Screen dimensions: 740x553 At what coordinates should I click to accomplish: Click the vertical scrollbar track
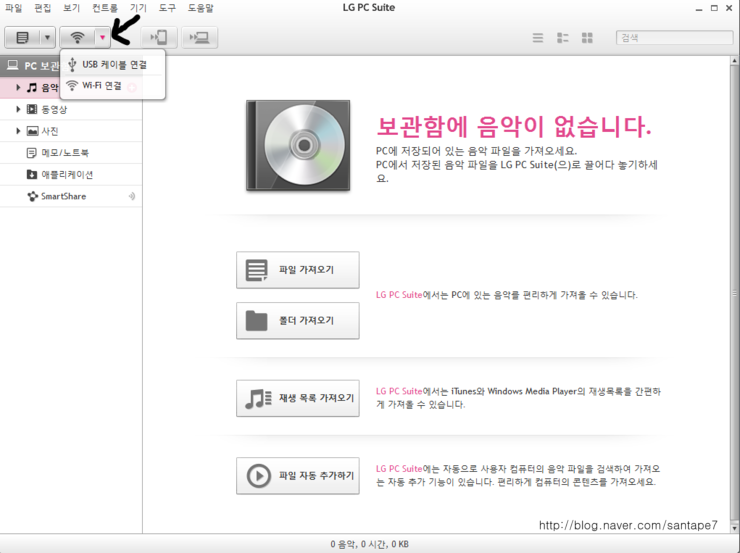point(734,293)
